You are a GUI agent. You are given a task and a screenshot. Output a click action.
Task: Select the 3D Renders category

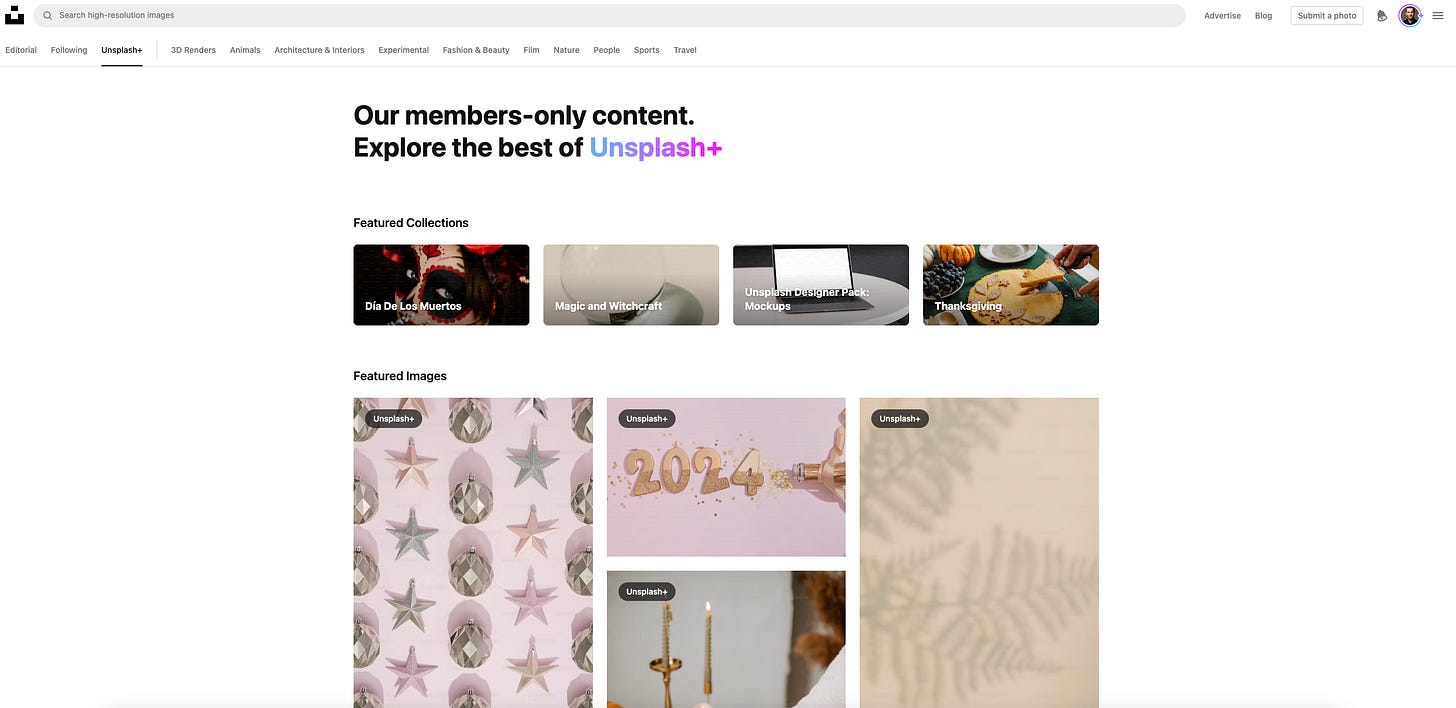pos(193,50)
